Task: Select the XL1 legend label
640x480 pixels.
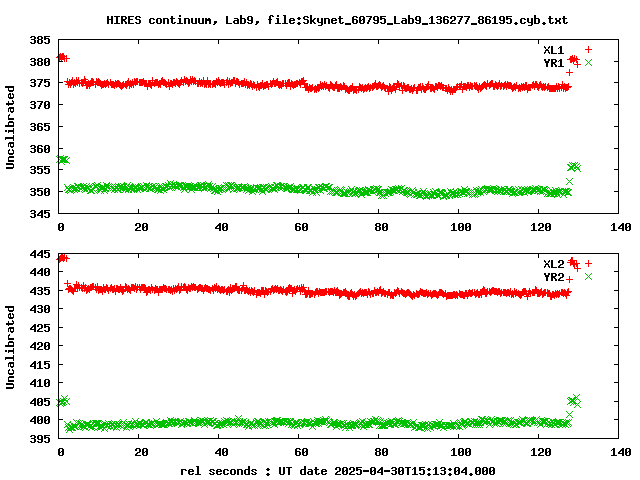Action: tap(553, 50)
